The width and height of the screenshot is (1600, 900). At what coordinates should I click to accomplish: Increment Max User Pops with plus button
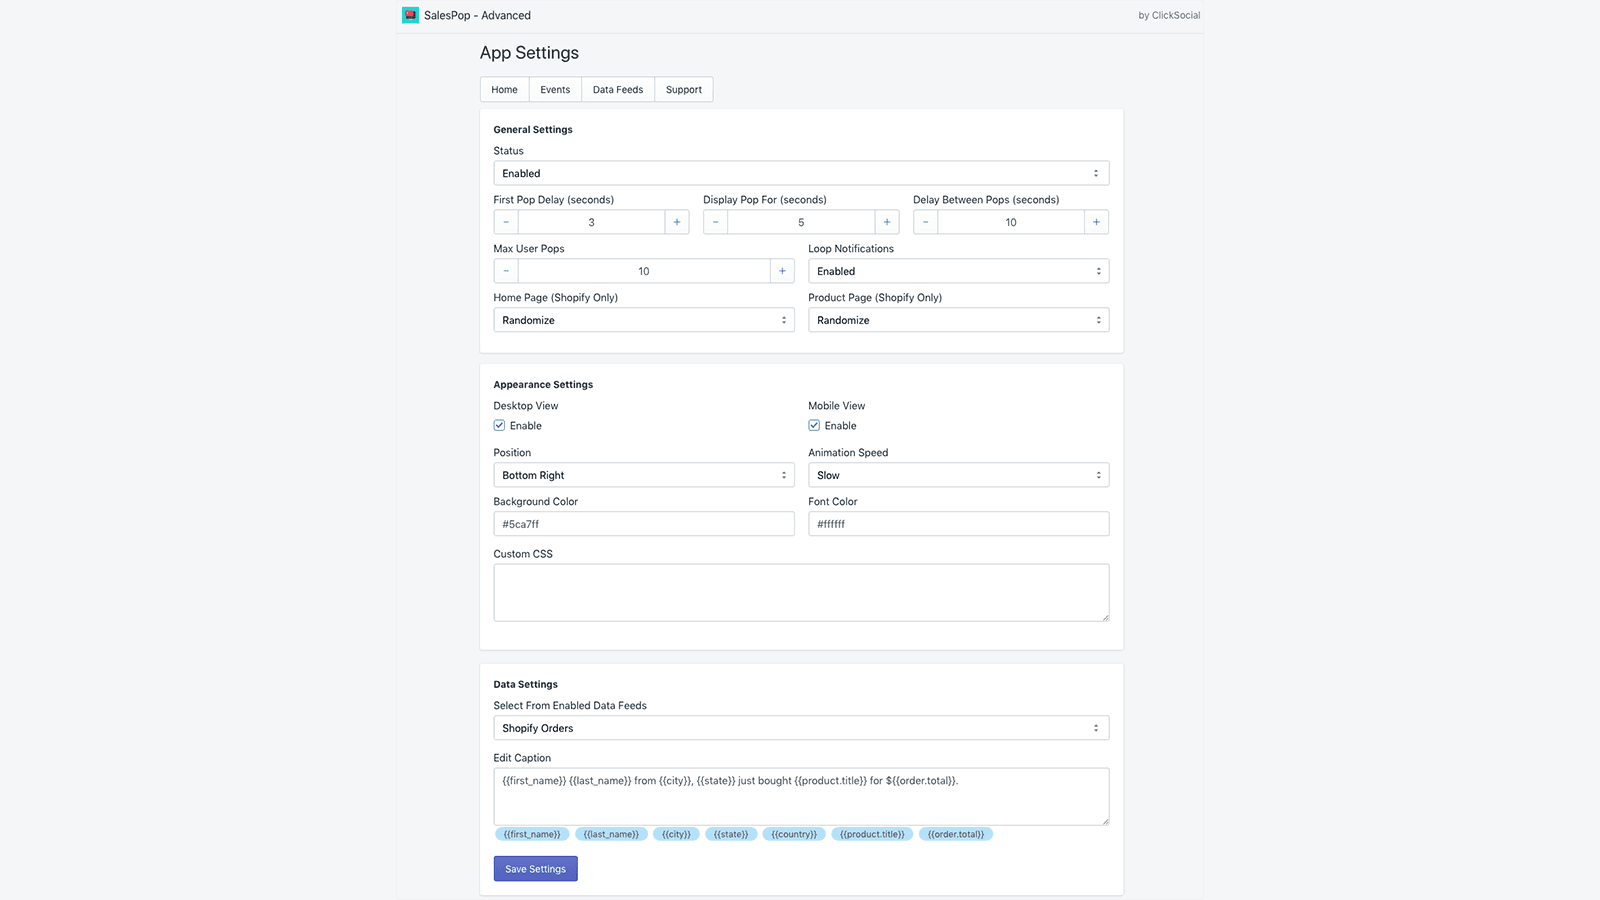click(x=782, y=270)
